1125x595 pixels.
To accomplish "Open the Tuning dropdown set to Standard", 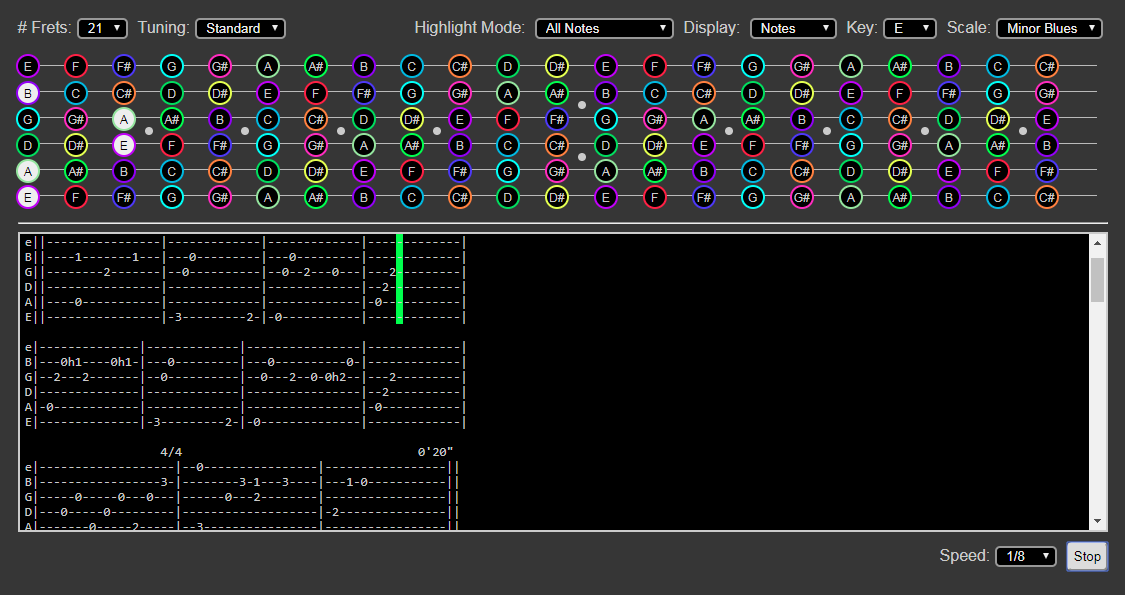I will tap(240, 28).
